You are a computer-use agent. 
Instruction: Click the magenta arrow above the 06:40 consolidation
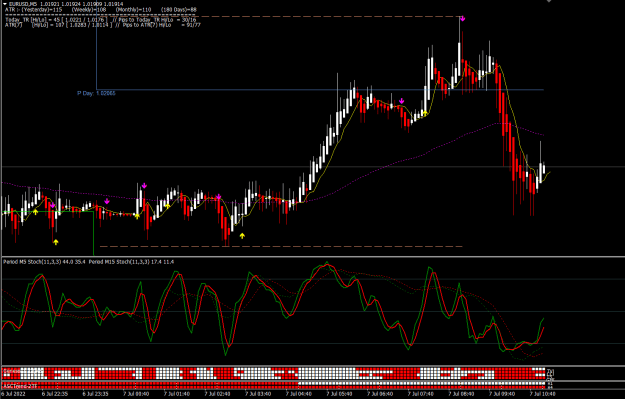click(401, 101)
